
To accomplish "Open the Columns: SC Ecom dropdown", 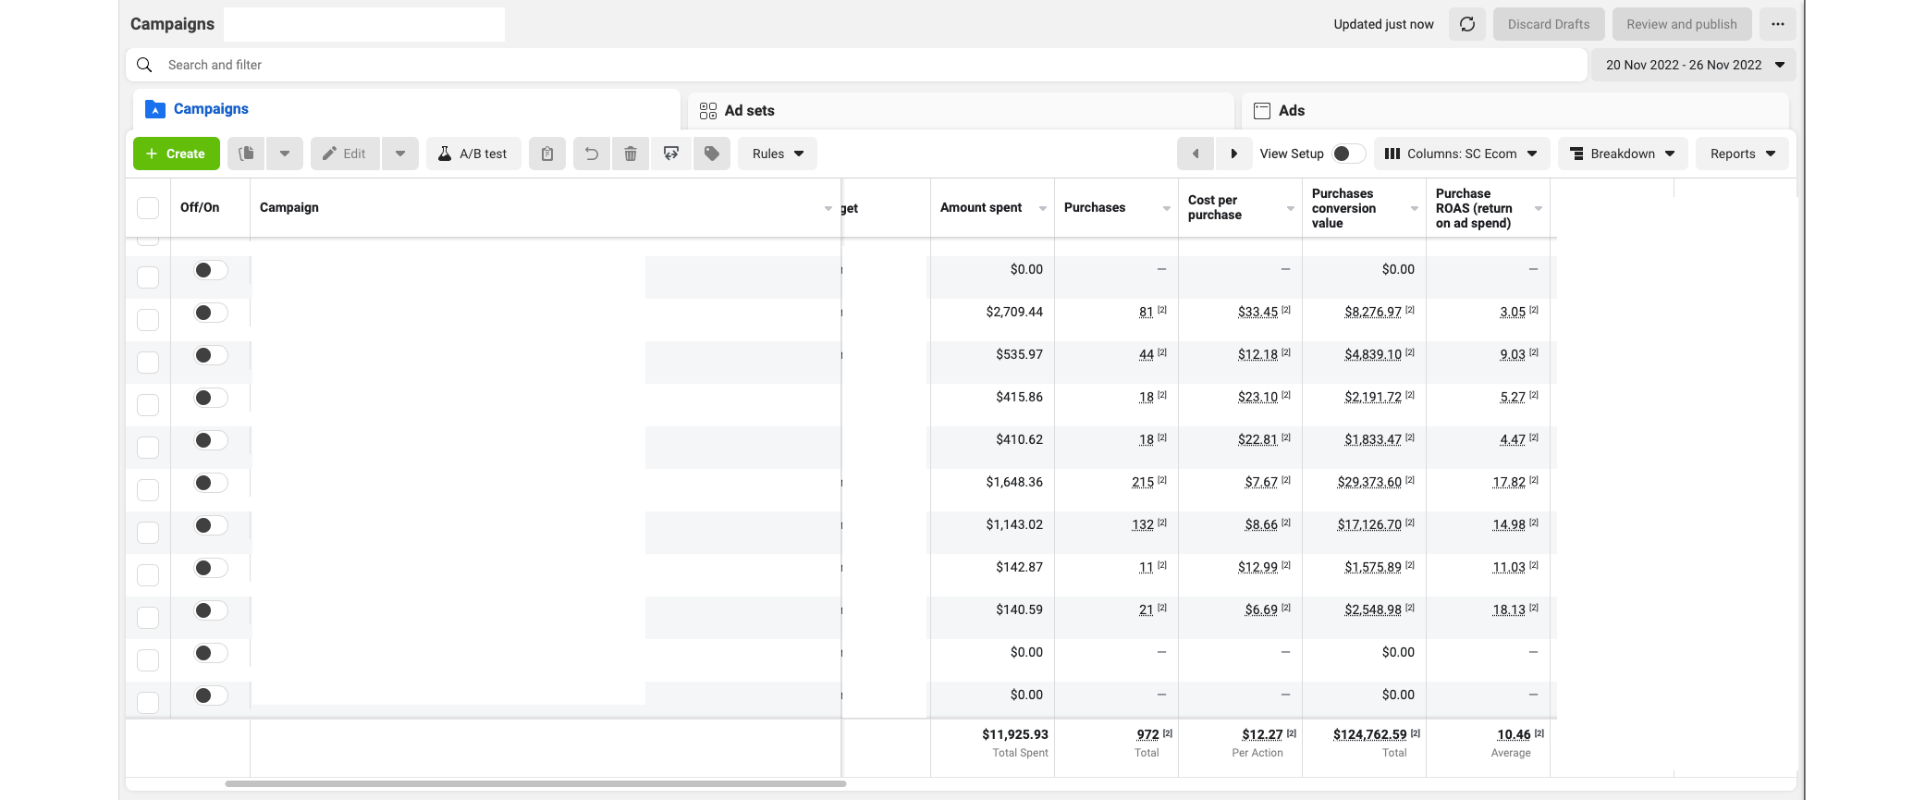I will [1461, 153].
